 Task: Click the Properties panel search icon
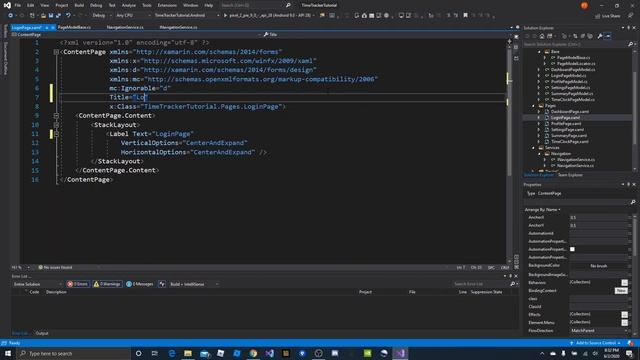(633, 202)
